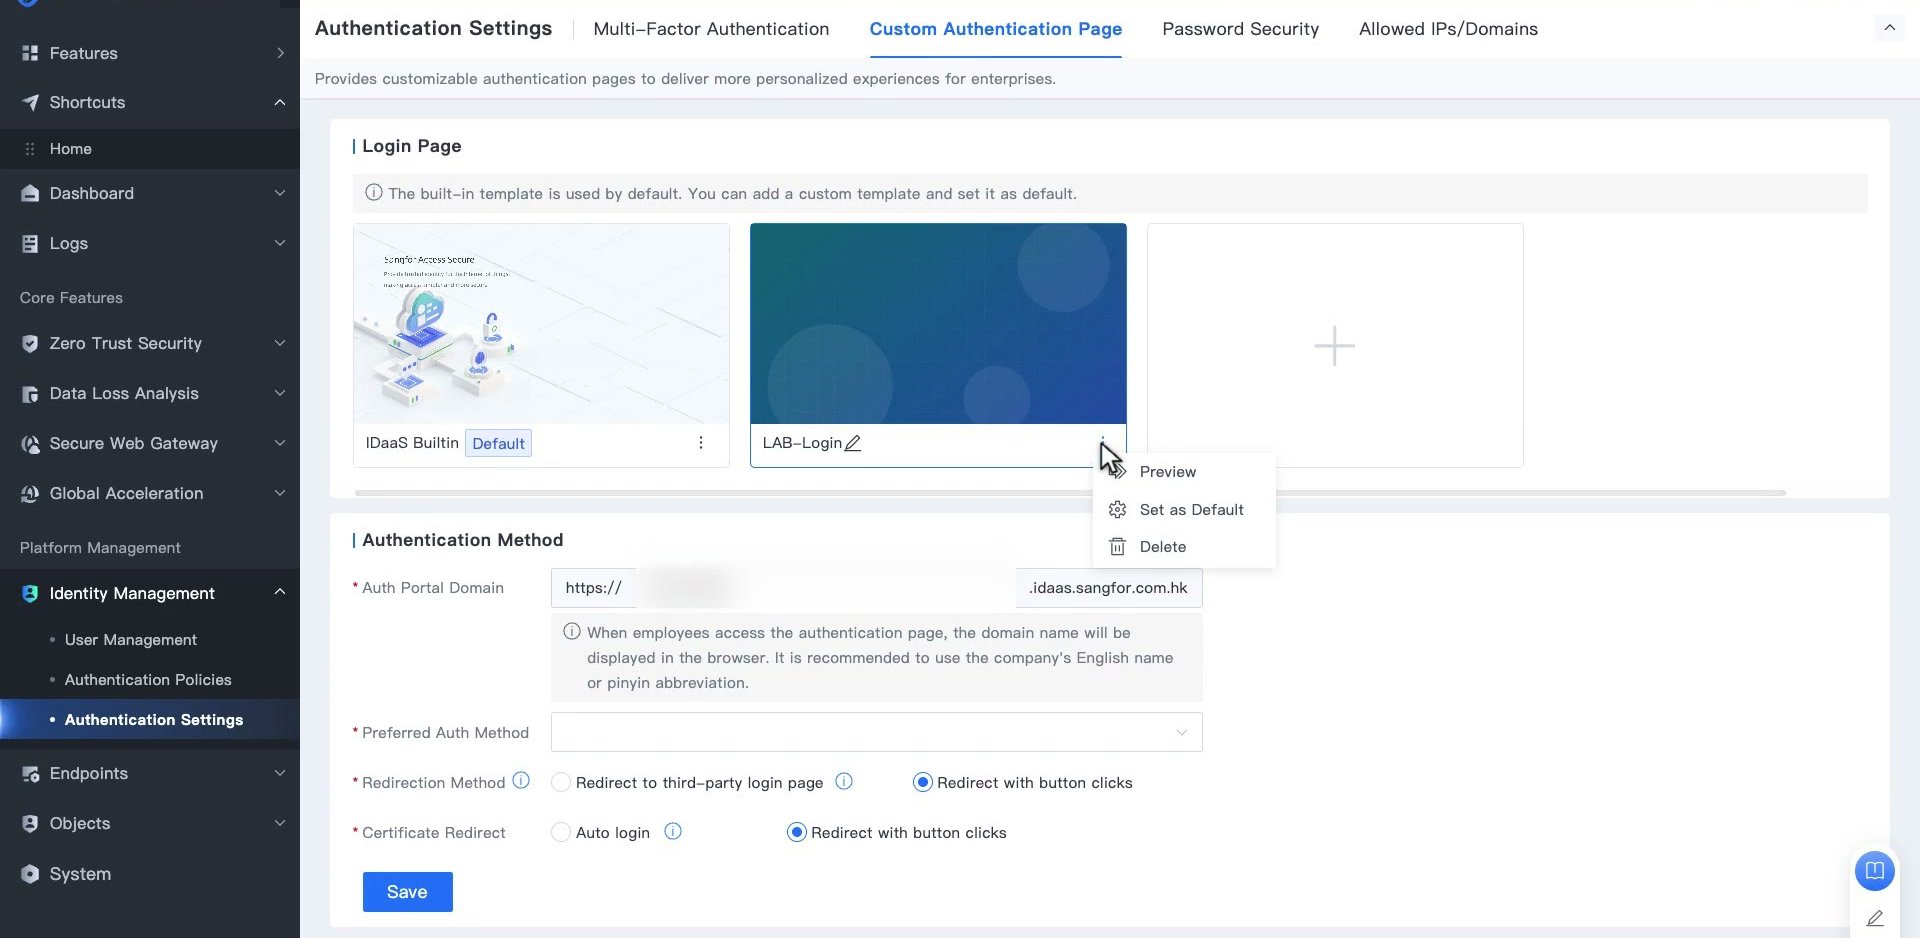
Task: Click the Global Acceleration icon
Action: point(30,493)
